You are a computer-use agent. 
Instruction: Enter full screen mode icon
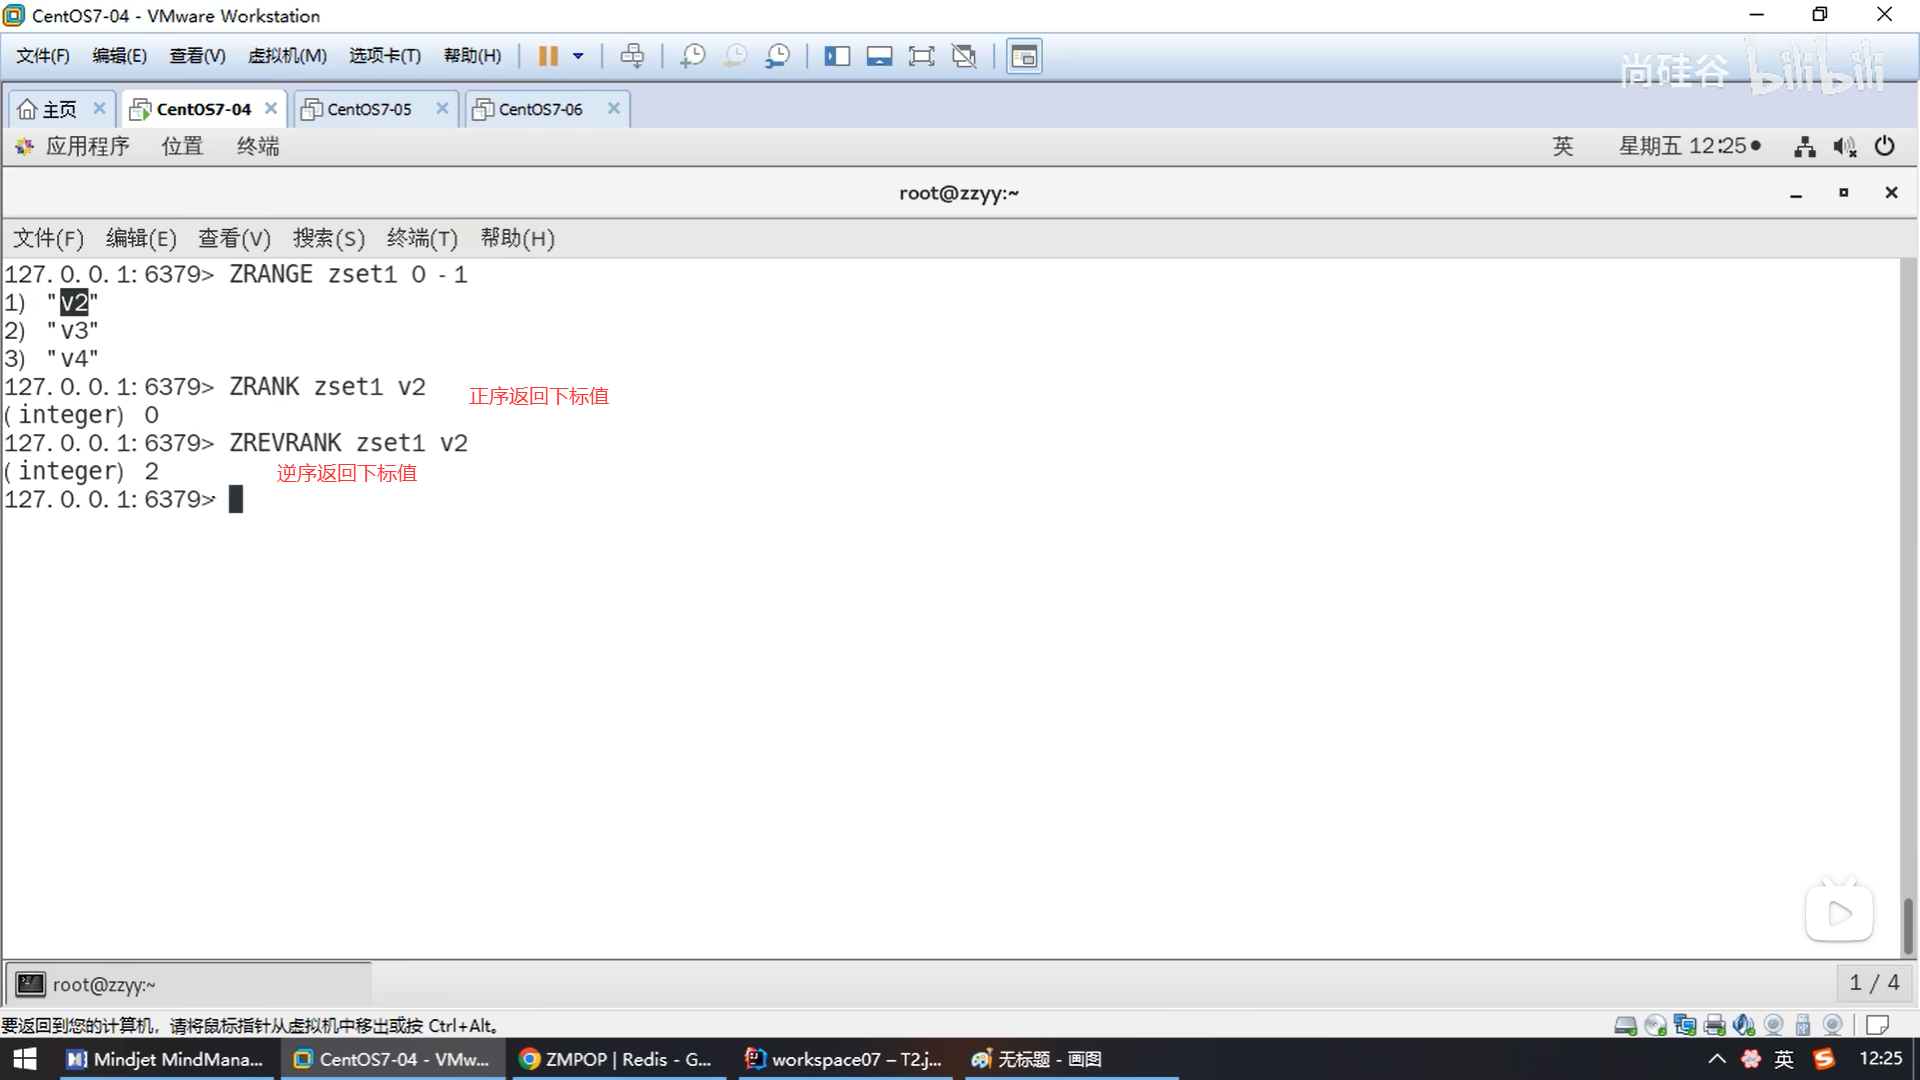tap(921, 56)
